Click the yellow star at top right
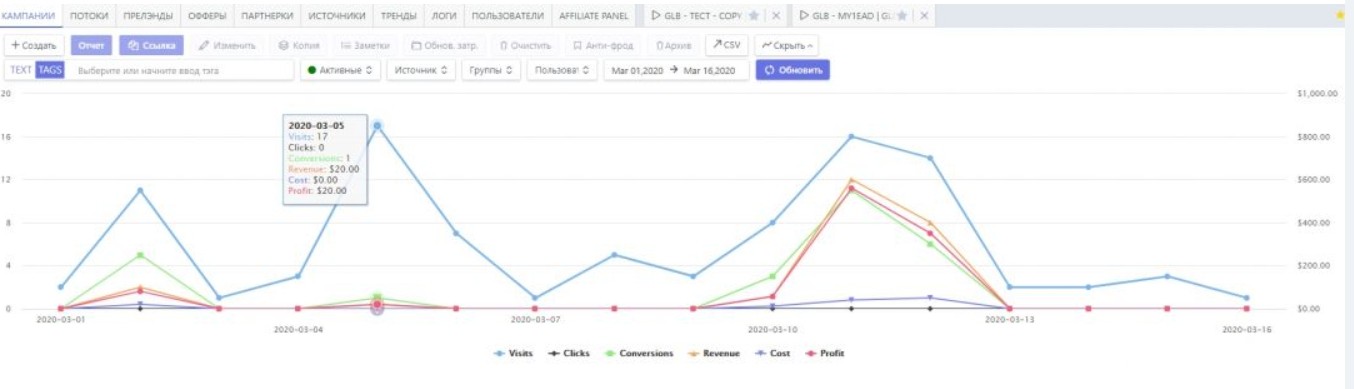This screenshot has width=1354, height=389. (x=1340, y=16)
